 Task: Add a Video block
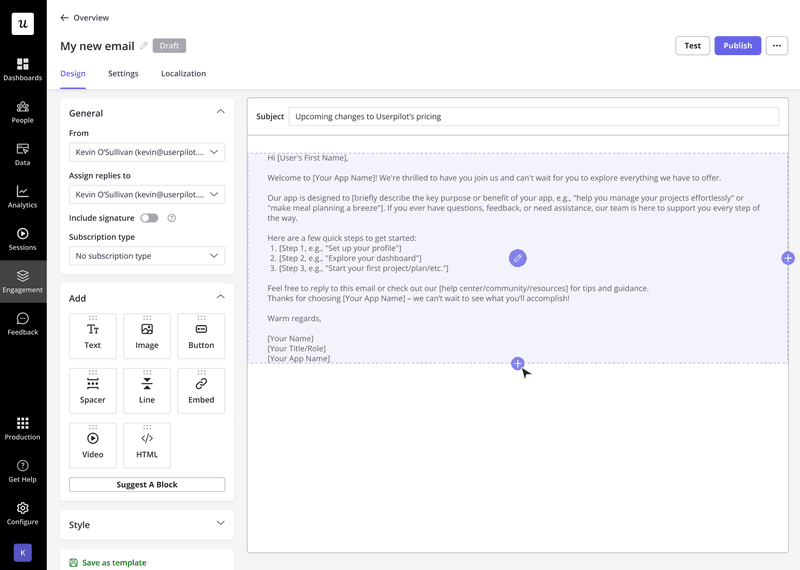click(93, 445)
